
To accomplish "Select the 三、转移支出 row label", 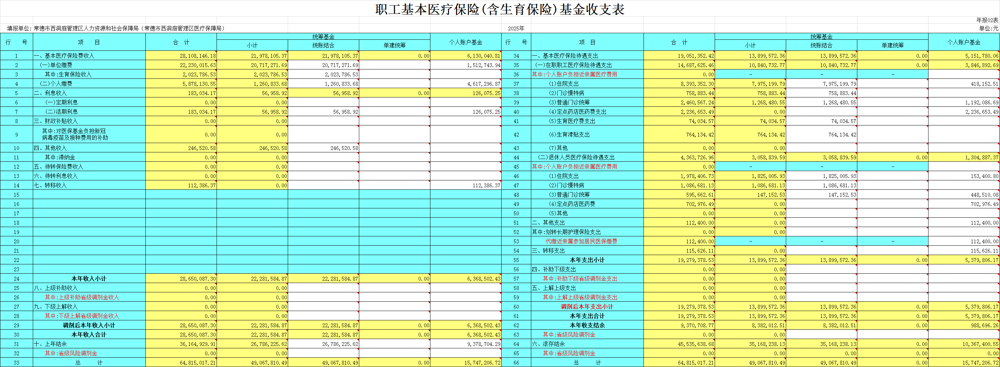I will click(x=547, y=250).
